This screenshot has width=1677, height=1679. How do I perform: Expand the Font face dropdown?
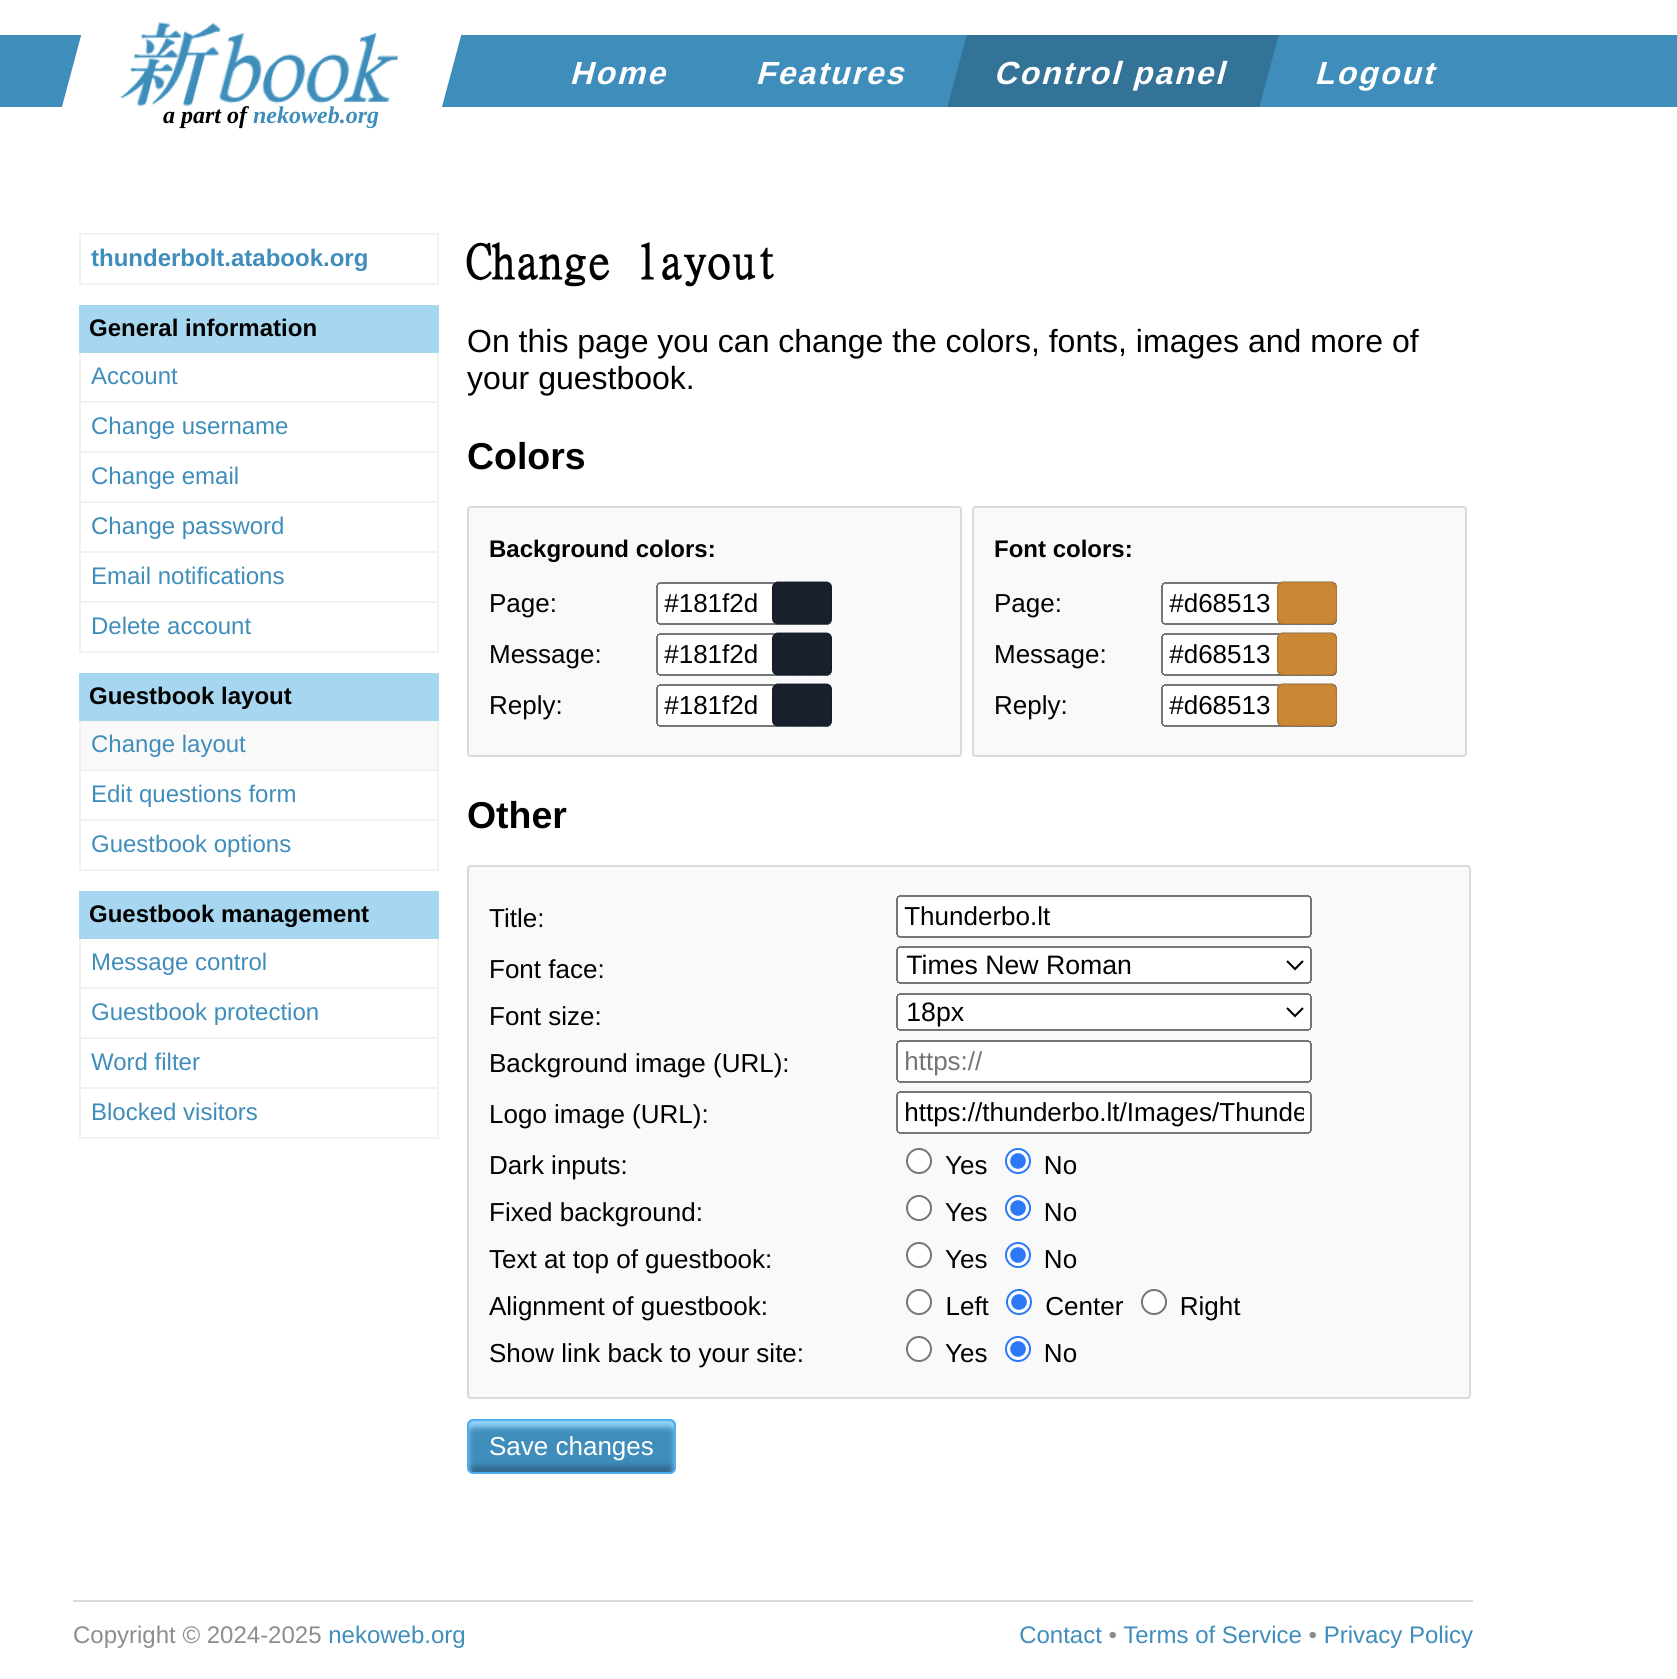[x=1103, y=965]
